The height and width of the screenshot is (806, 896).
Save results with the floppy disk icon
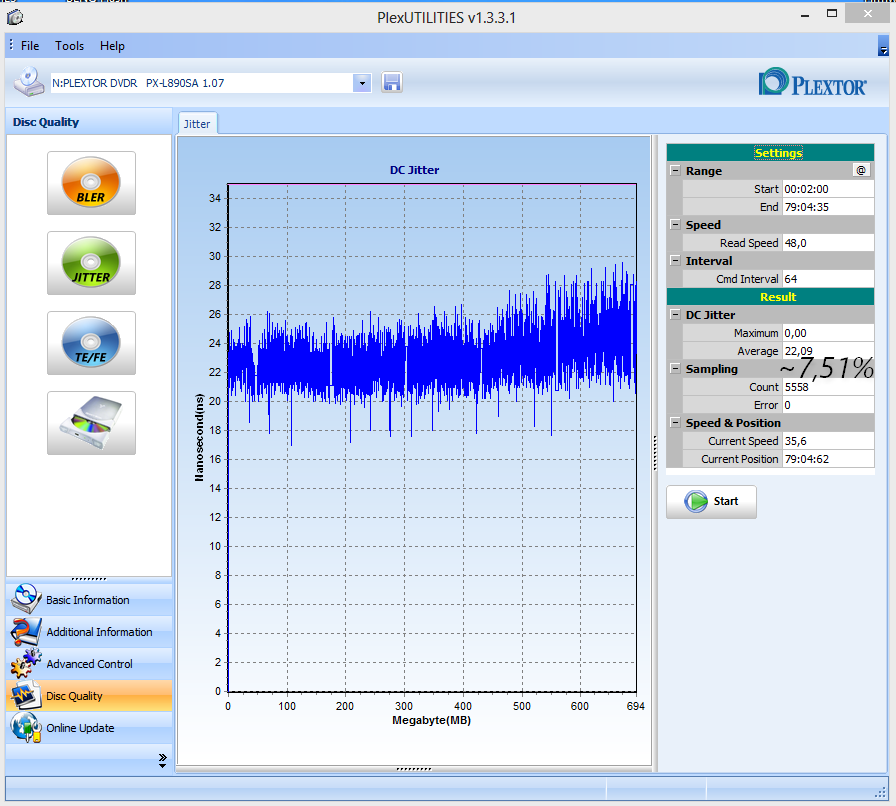(x=391, y=83)
